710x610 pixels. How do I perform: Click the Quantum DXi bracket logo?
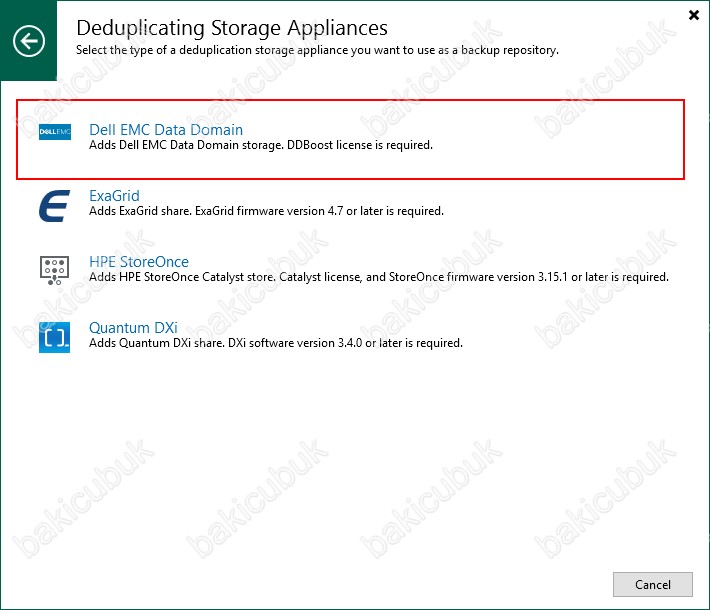click(x=54, y=337)
